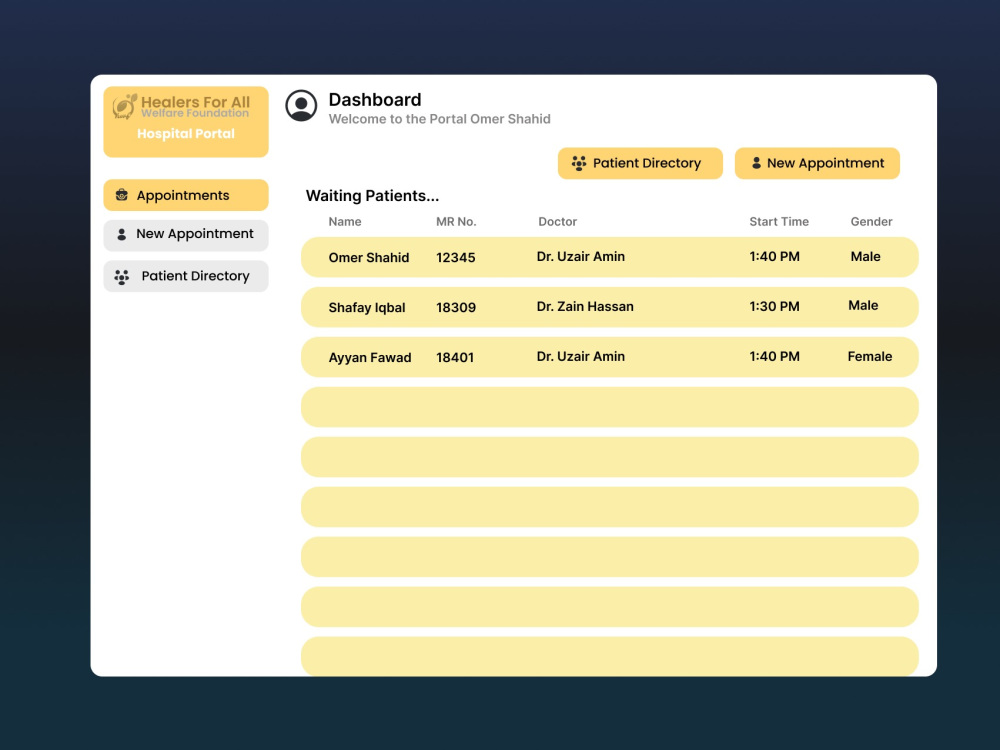This screenshot has width=1000, height=750.
Task: Create a New Appointment using top button
Action: click(x=817, y=163)
